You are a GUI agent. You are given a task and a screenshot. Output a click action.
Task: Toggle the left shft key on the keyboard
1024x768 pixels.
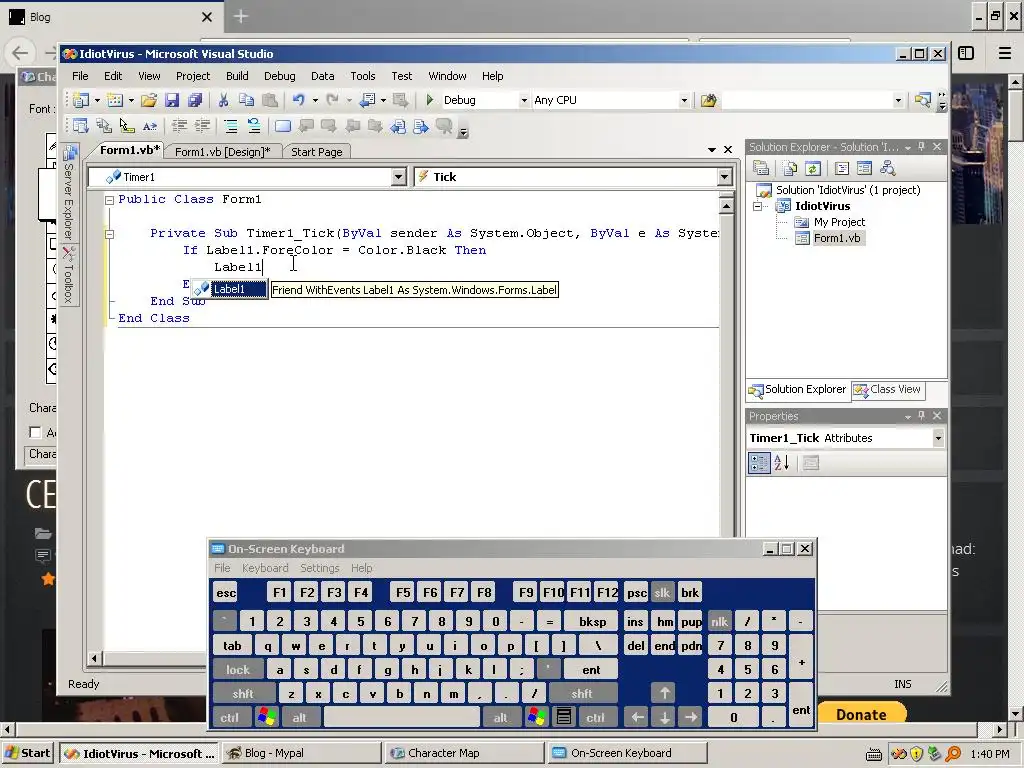[243, 694]
